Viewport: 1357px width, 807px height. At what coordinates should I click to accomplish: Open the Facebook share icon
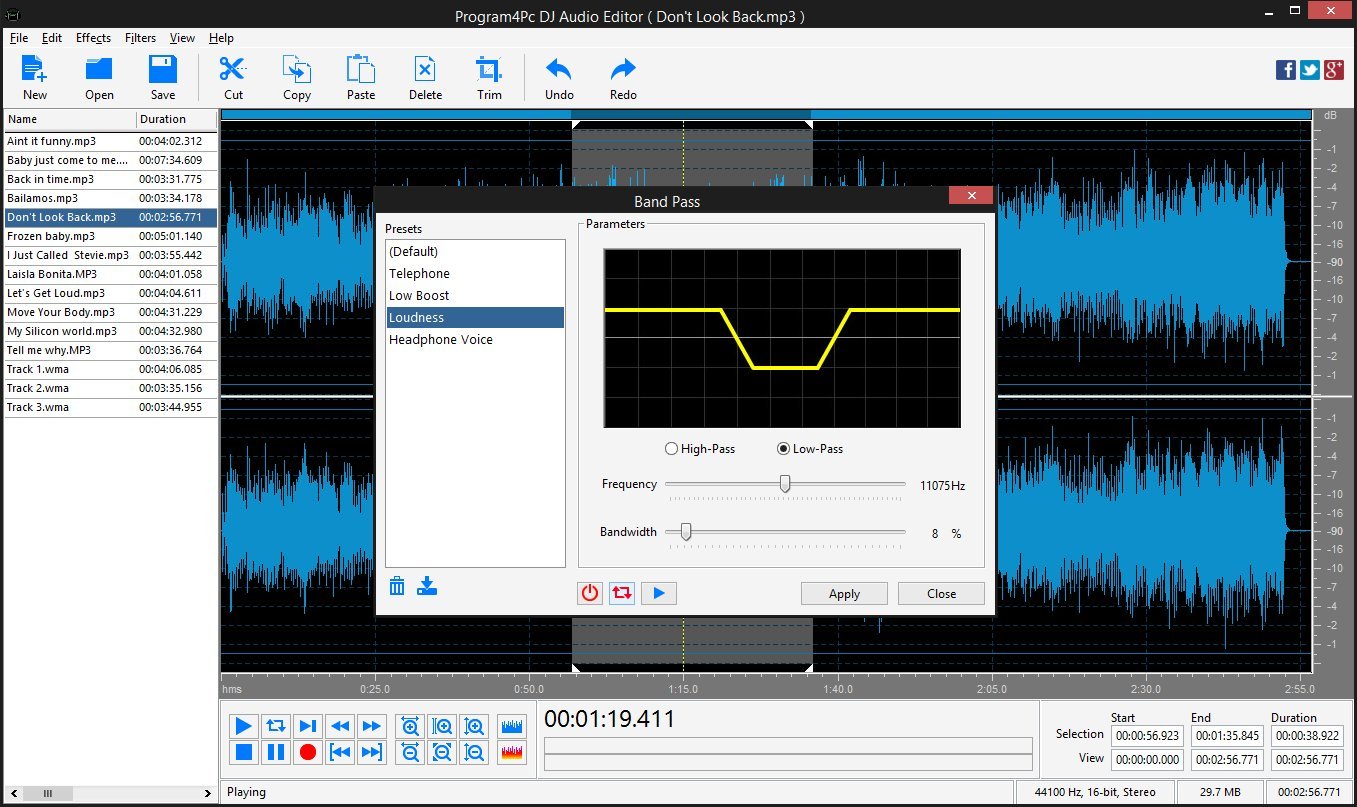pyautogui.click(x=1286, y=69)
